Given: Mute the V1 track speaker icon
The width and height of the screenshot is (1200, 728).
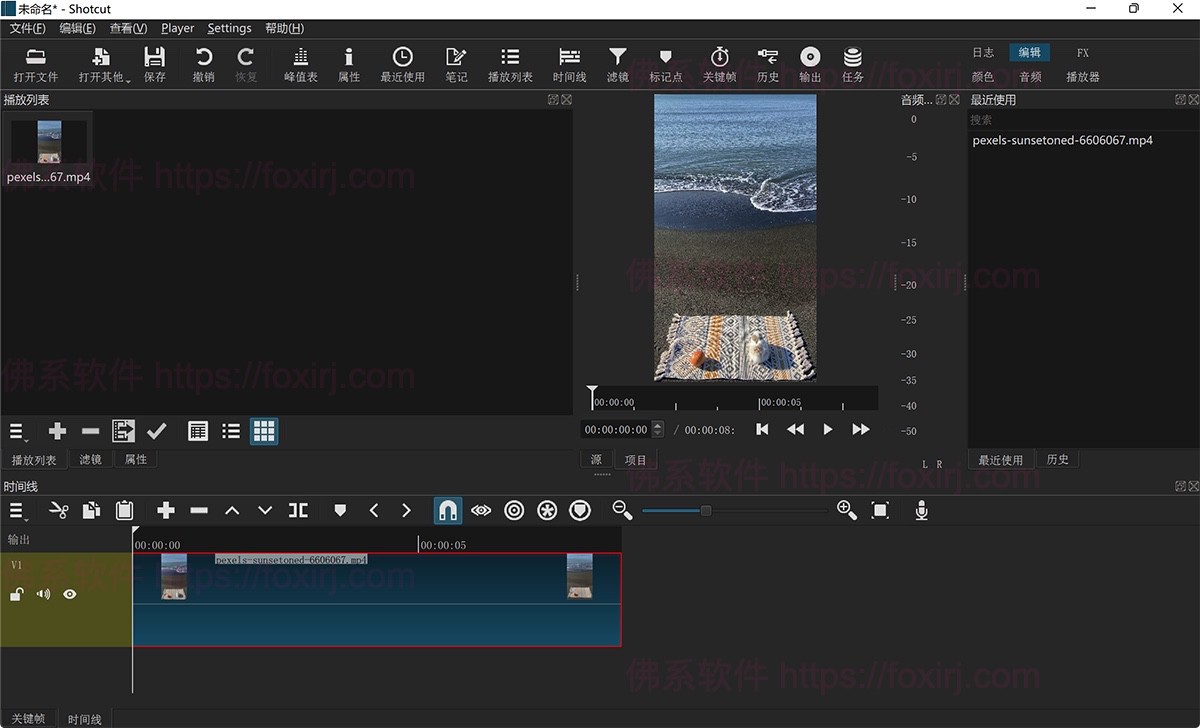Looking at the screenshot, I should 41,594.
